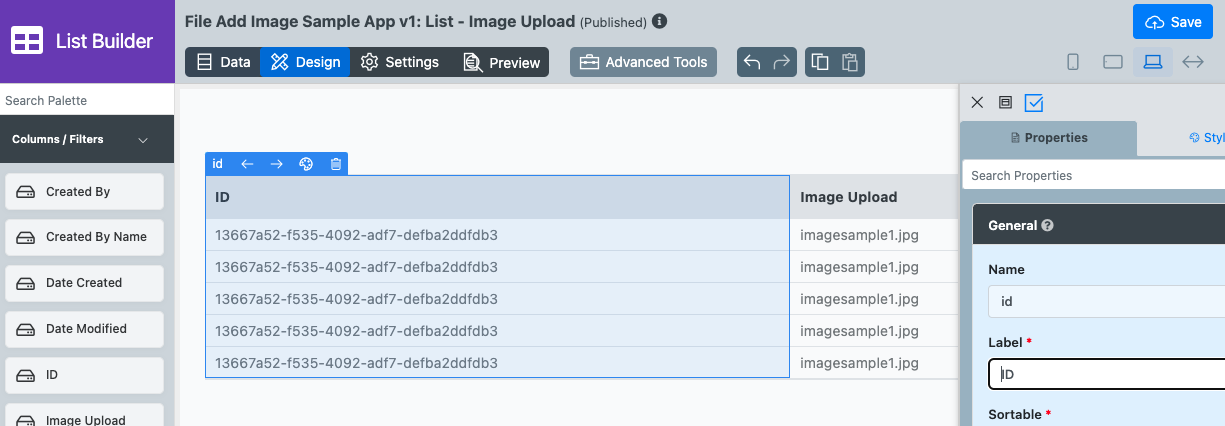The height and width of the screenshot is (426, 1225).
Task: Open the Settings tab
Action: pos(400,62)
